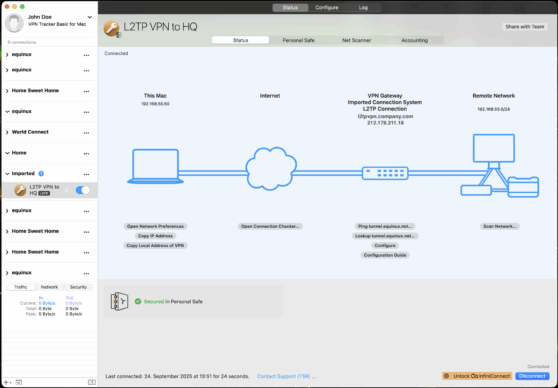
Task: Click the 212.178.211.18 gateway IP text
Action: 385,123
